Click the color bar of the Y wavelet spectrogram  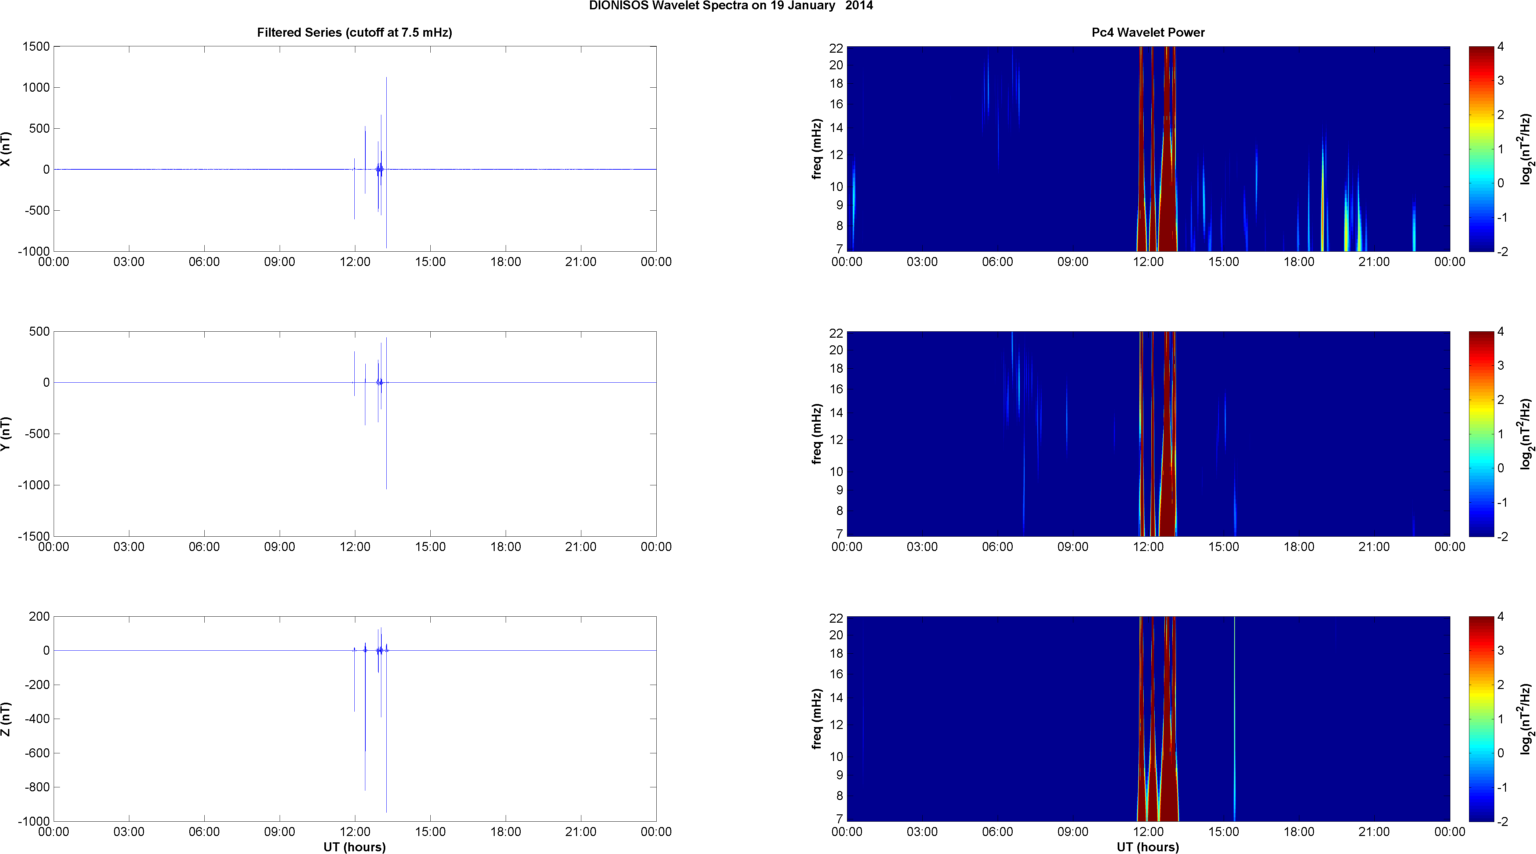tap(1481, 434)
